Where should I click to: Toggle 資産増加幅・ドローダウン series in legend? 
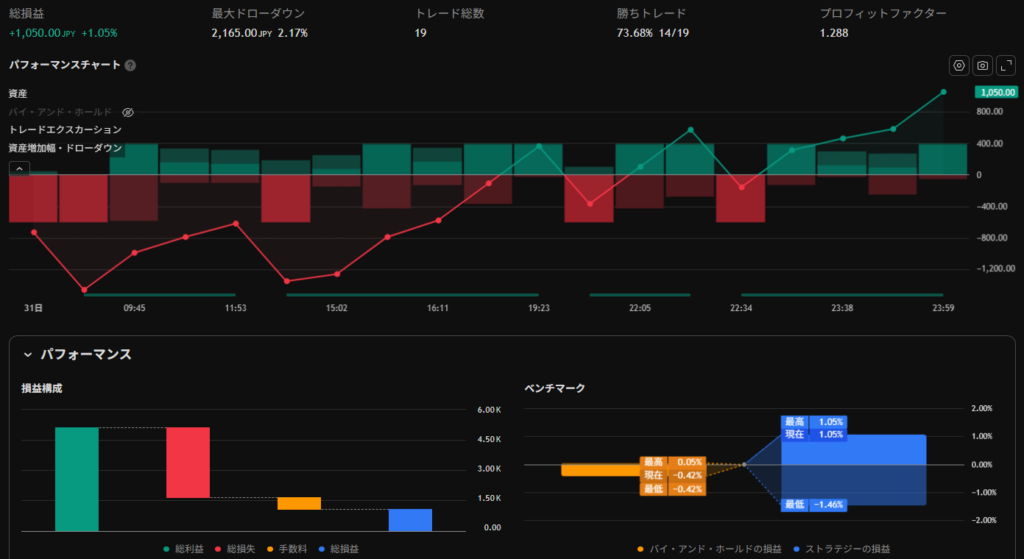[65, 148]
